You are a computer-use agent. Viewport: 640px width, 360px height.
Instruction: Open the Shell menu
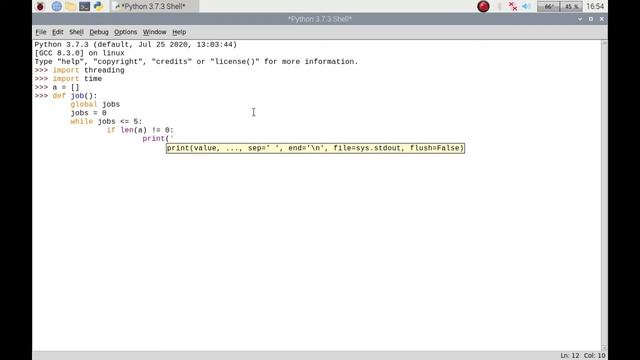pos(76,32)
